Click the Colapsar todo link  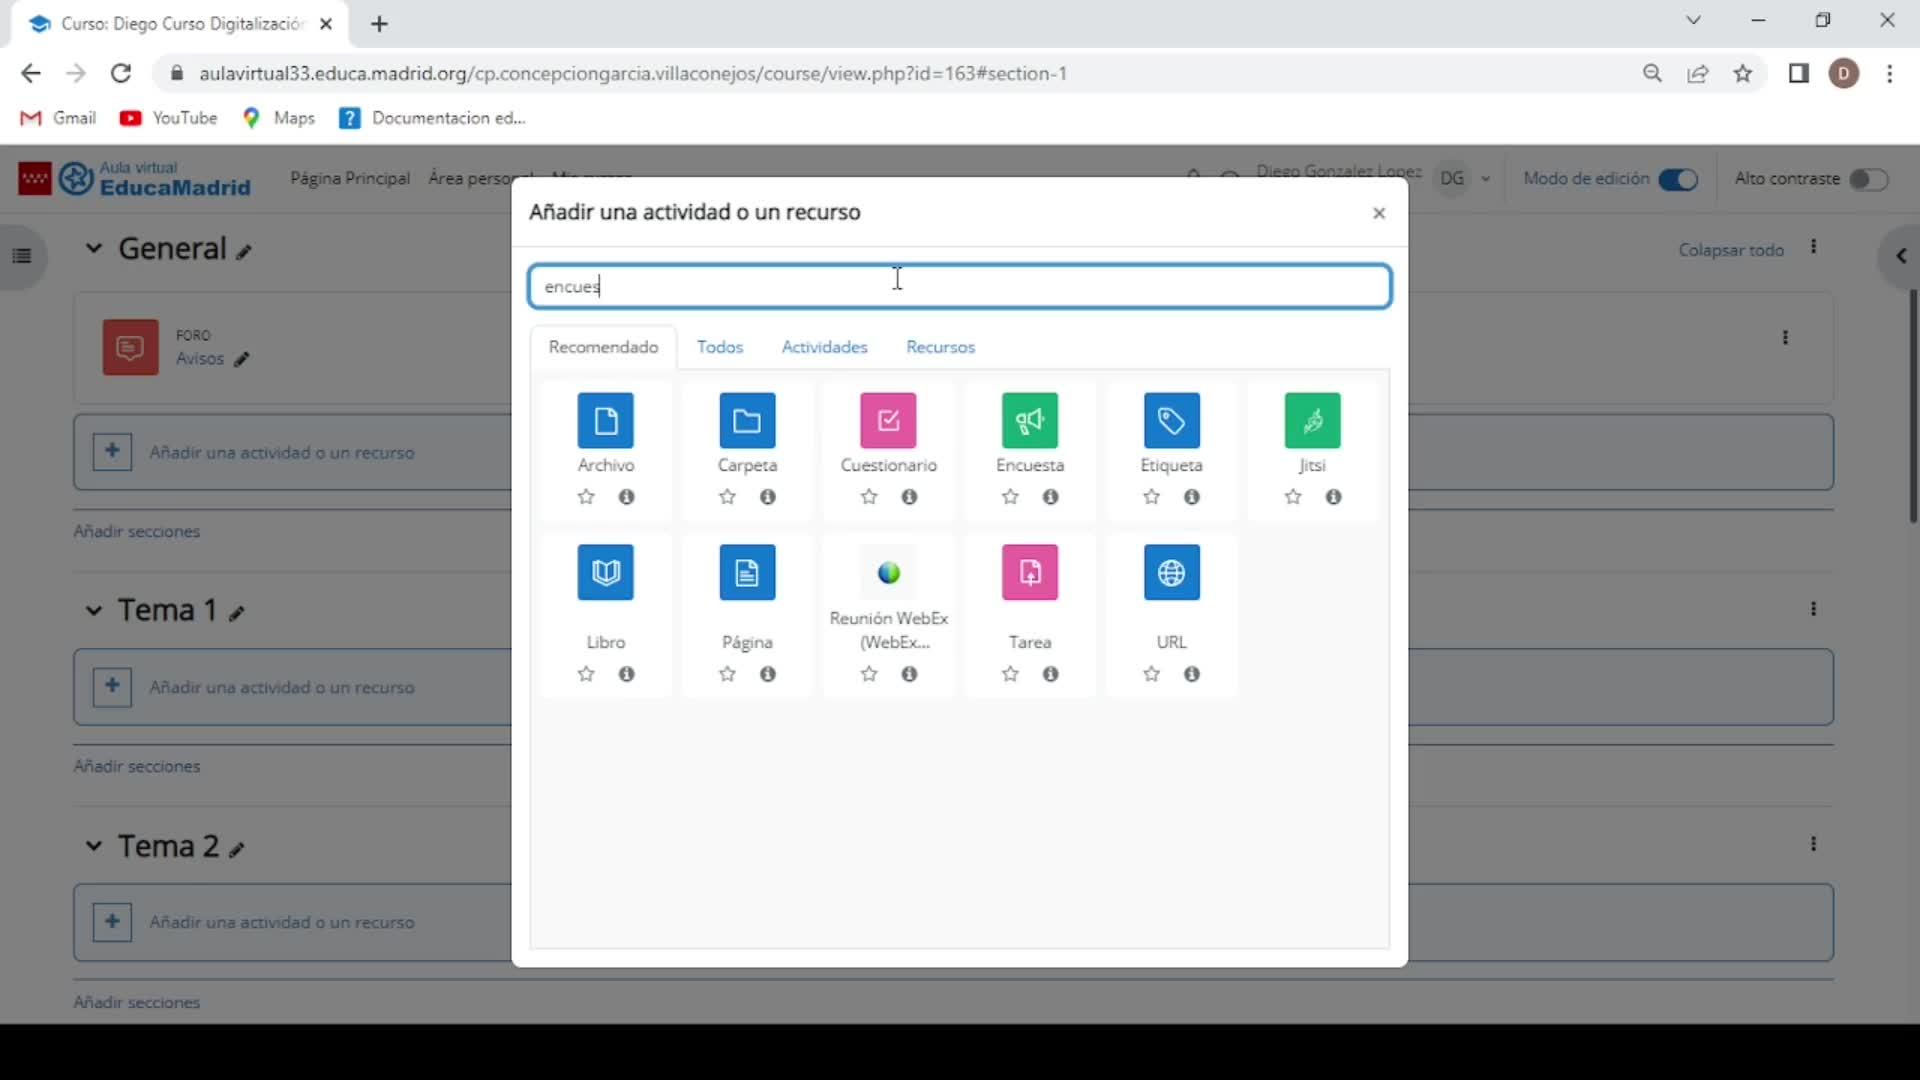[1730, 250]
